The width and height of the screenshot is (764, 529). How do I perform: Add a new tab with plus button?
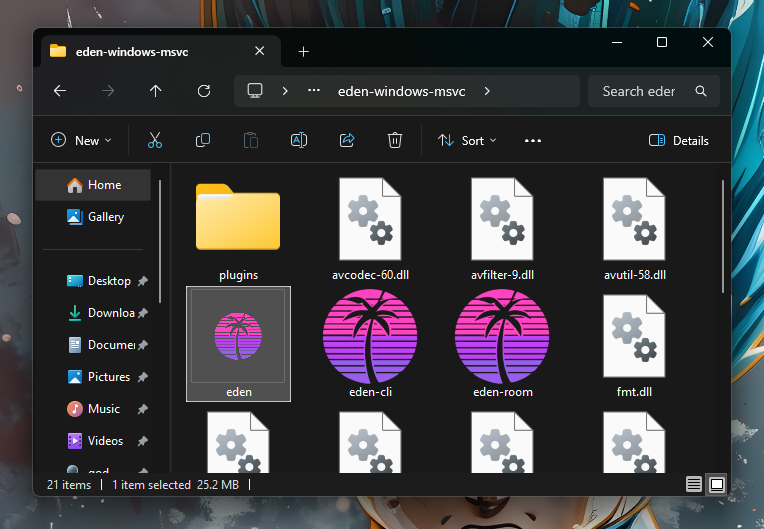[304, 52]
